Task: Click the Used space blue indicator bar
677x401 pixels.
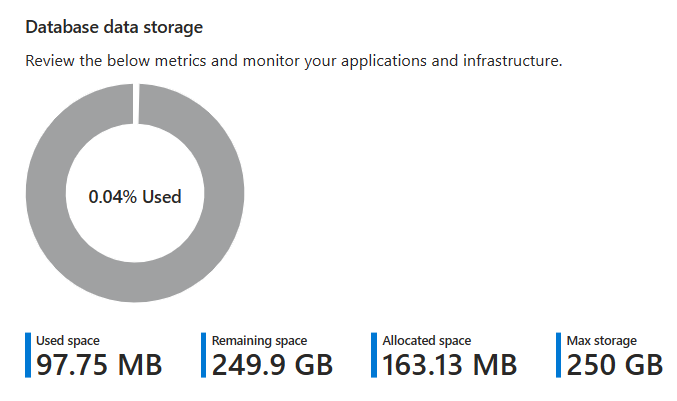Action: tap(28, 355)
